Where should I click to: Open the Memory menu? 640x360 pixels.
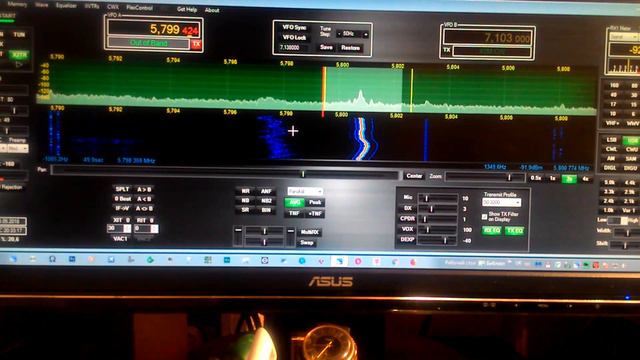click(x=17, y=4)
